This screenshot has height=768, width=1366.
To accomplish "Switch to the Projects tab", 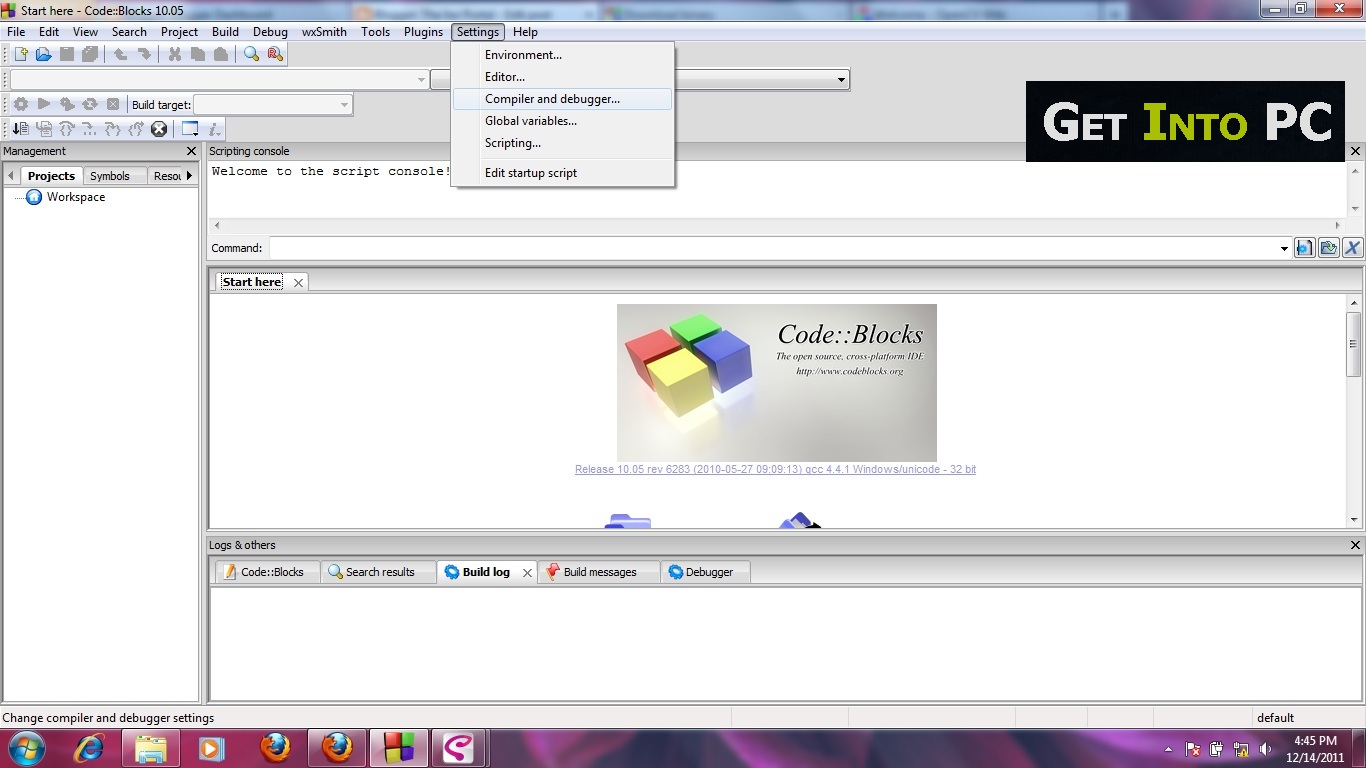I will 51,176.
